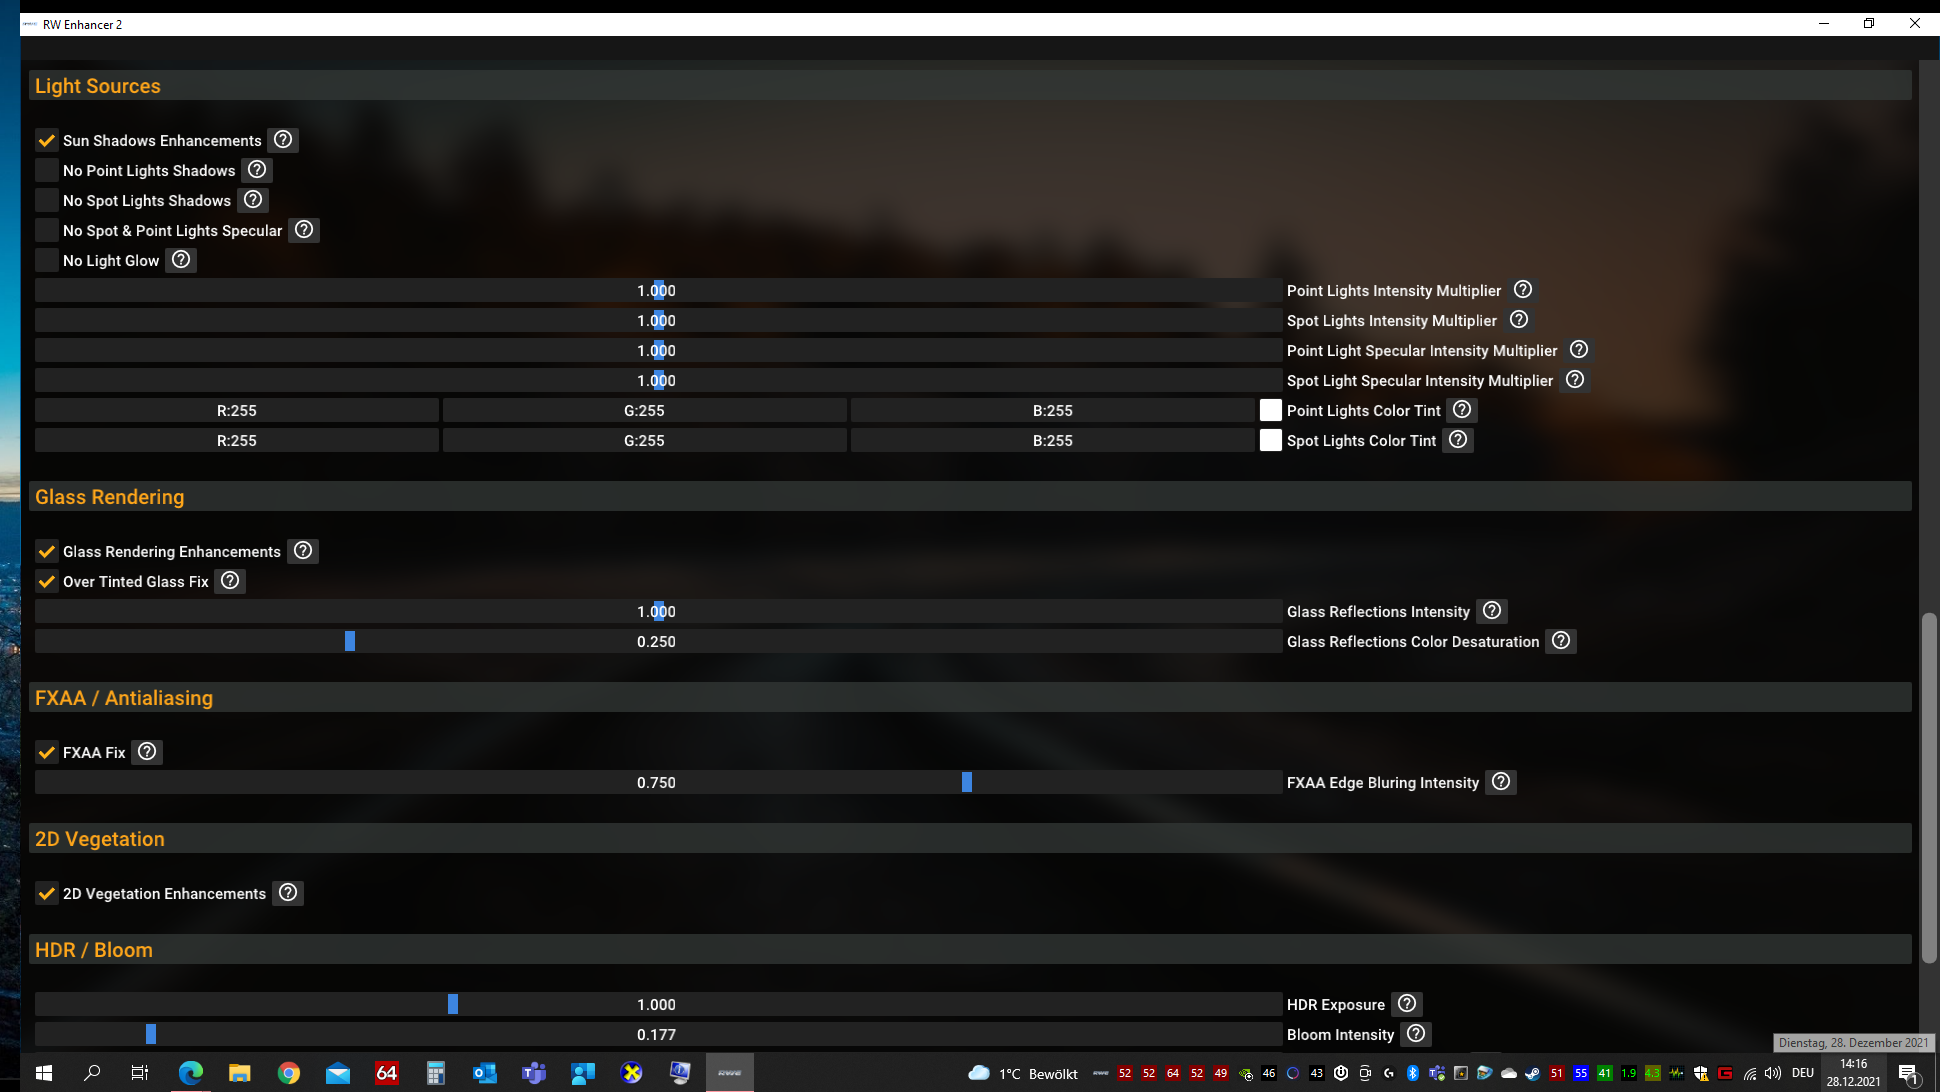This screenshot has width=1940, height=1092.
Task: Click help icon for HDR Exposure
Action: pos(1406,1004)
